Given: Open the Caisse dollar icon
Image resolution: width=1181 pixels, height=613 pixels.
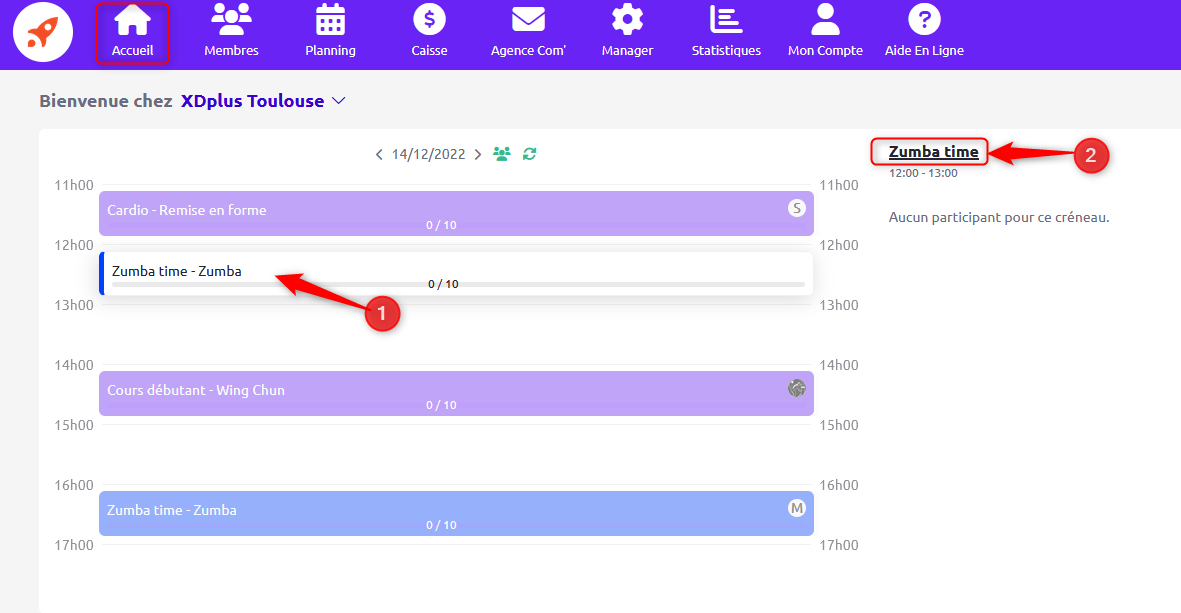Looking at the screenshot, I should (429, 33).
